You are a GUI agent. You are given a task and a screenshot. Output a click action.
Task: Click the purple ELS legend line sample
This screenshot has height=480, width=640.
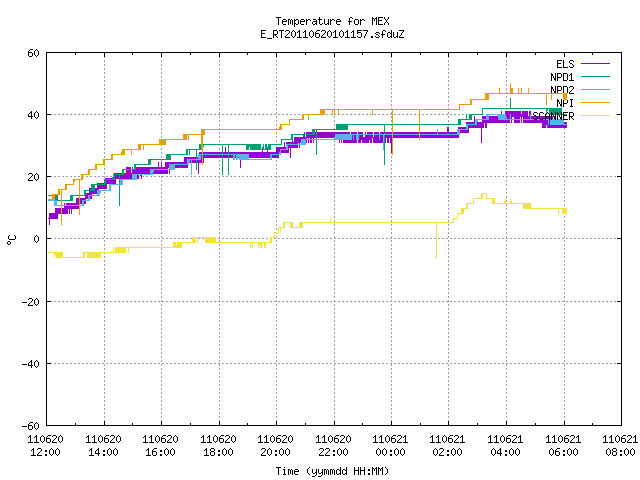[595, 64]
